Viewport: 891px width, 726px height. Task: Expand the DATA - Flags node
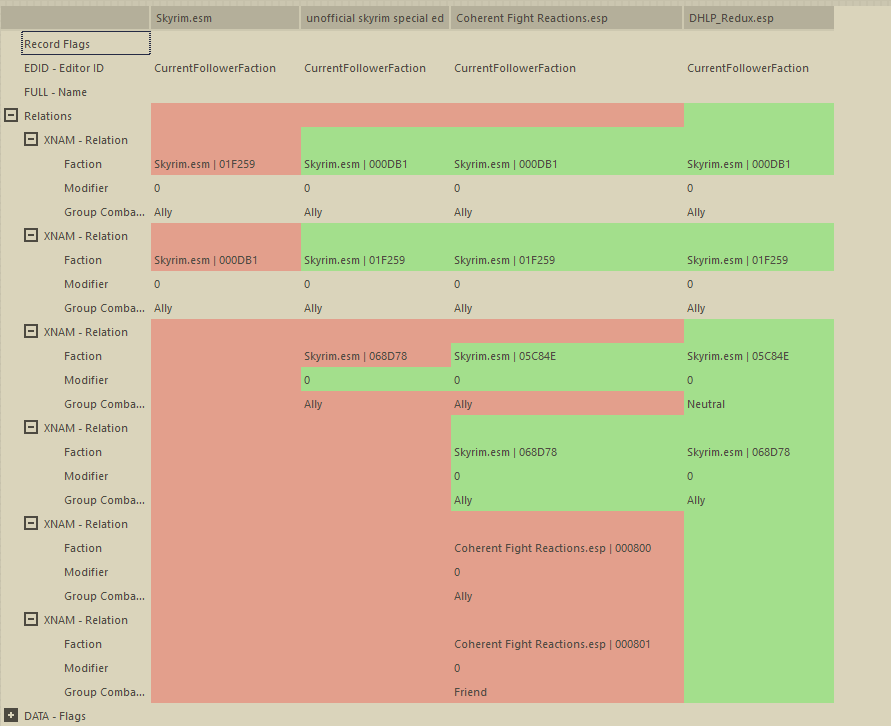tap(11, 716)
